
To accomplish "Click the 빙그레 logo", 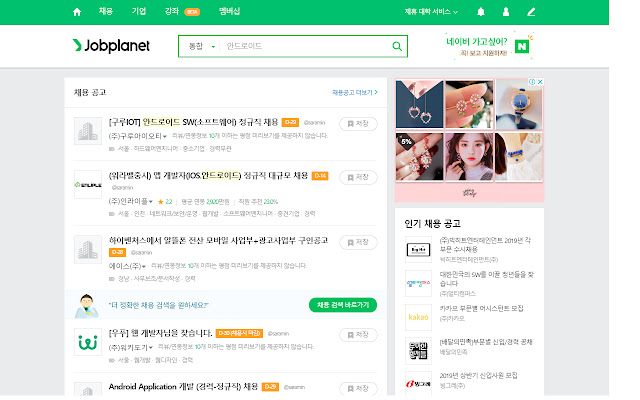I will point(418,384).
